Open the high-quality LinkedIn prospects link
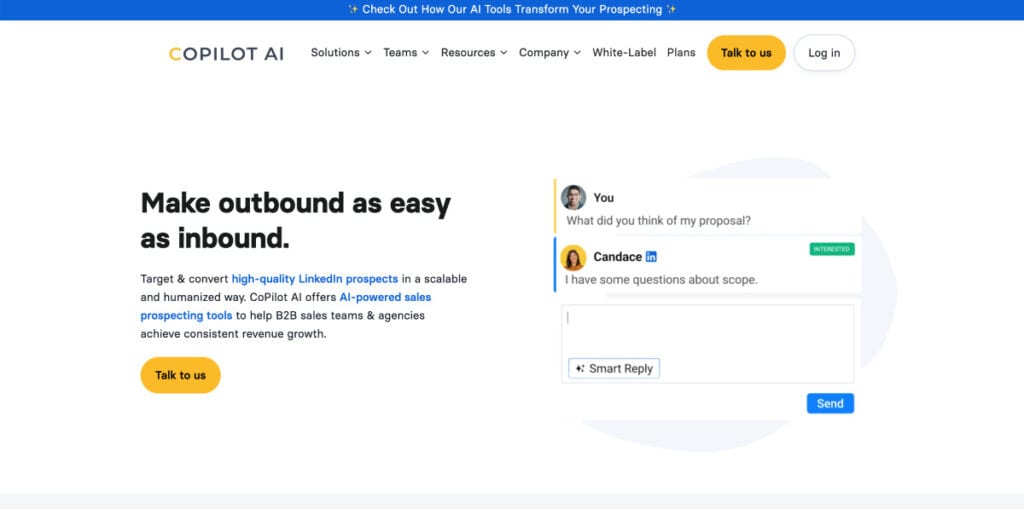 click(315, 278)
